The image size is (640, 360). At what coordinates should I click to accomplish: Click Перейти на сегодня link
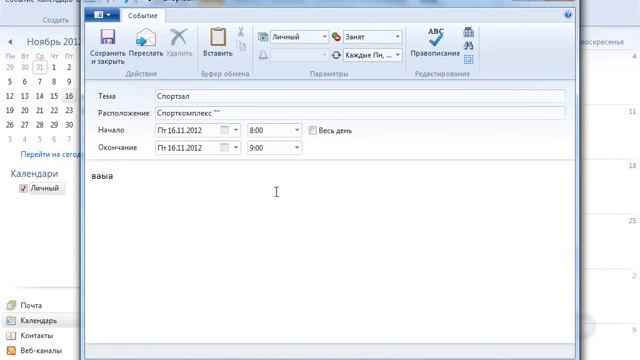[x=51, y=154]
